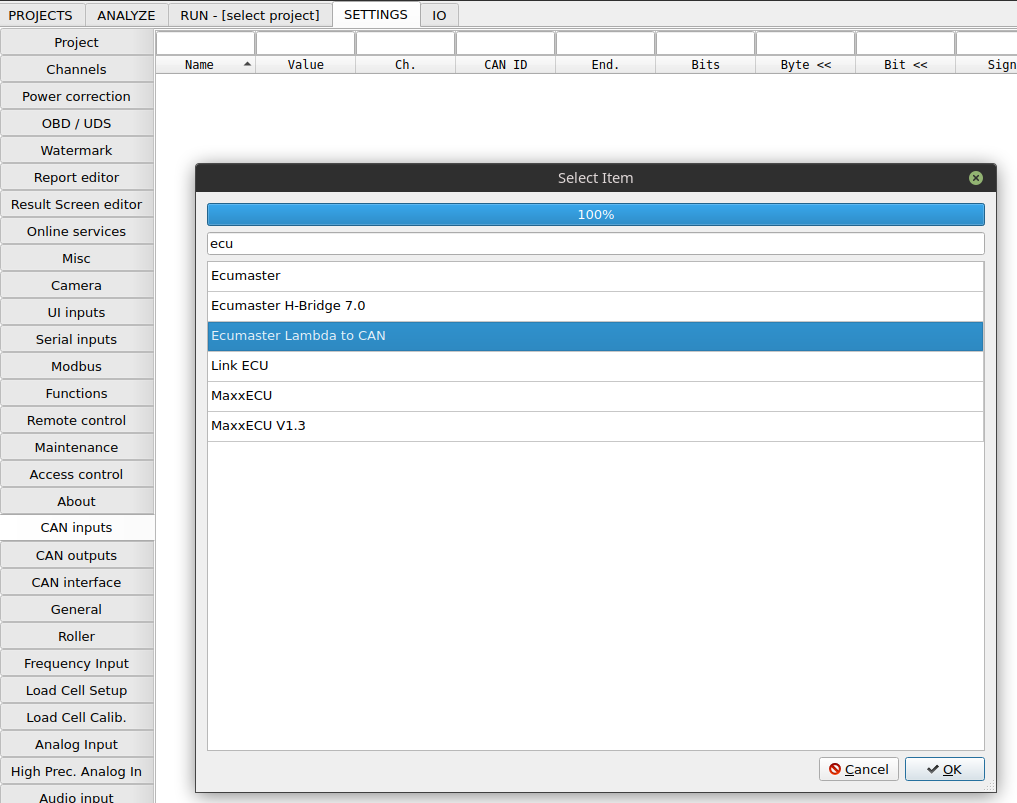Choose Ecumaster H-Bridge 7.0 entry
Screen dimensions: 1017x803
595,306
